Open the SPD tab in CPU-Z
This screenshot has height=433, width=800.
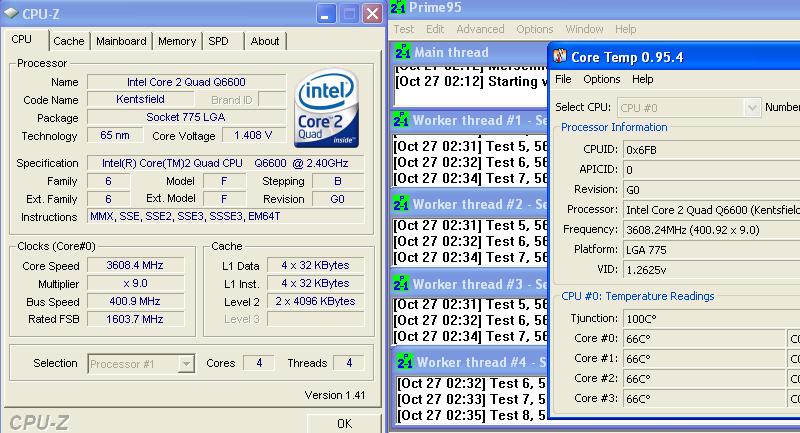click(x=218, y=41)
